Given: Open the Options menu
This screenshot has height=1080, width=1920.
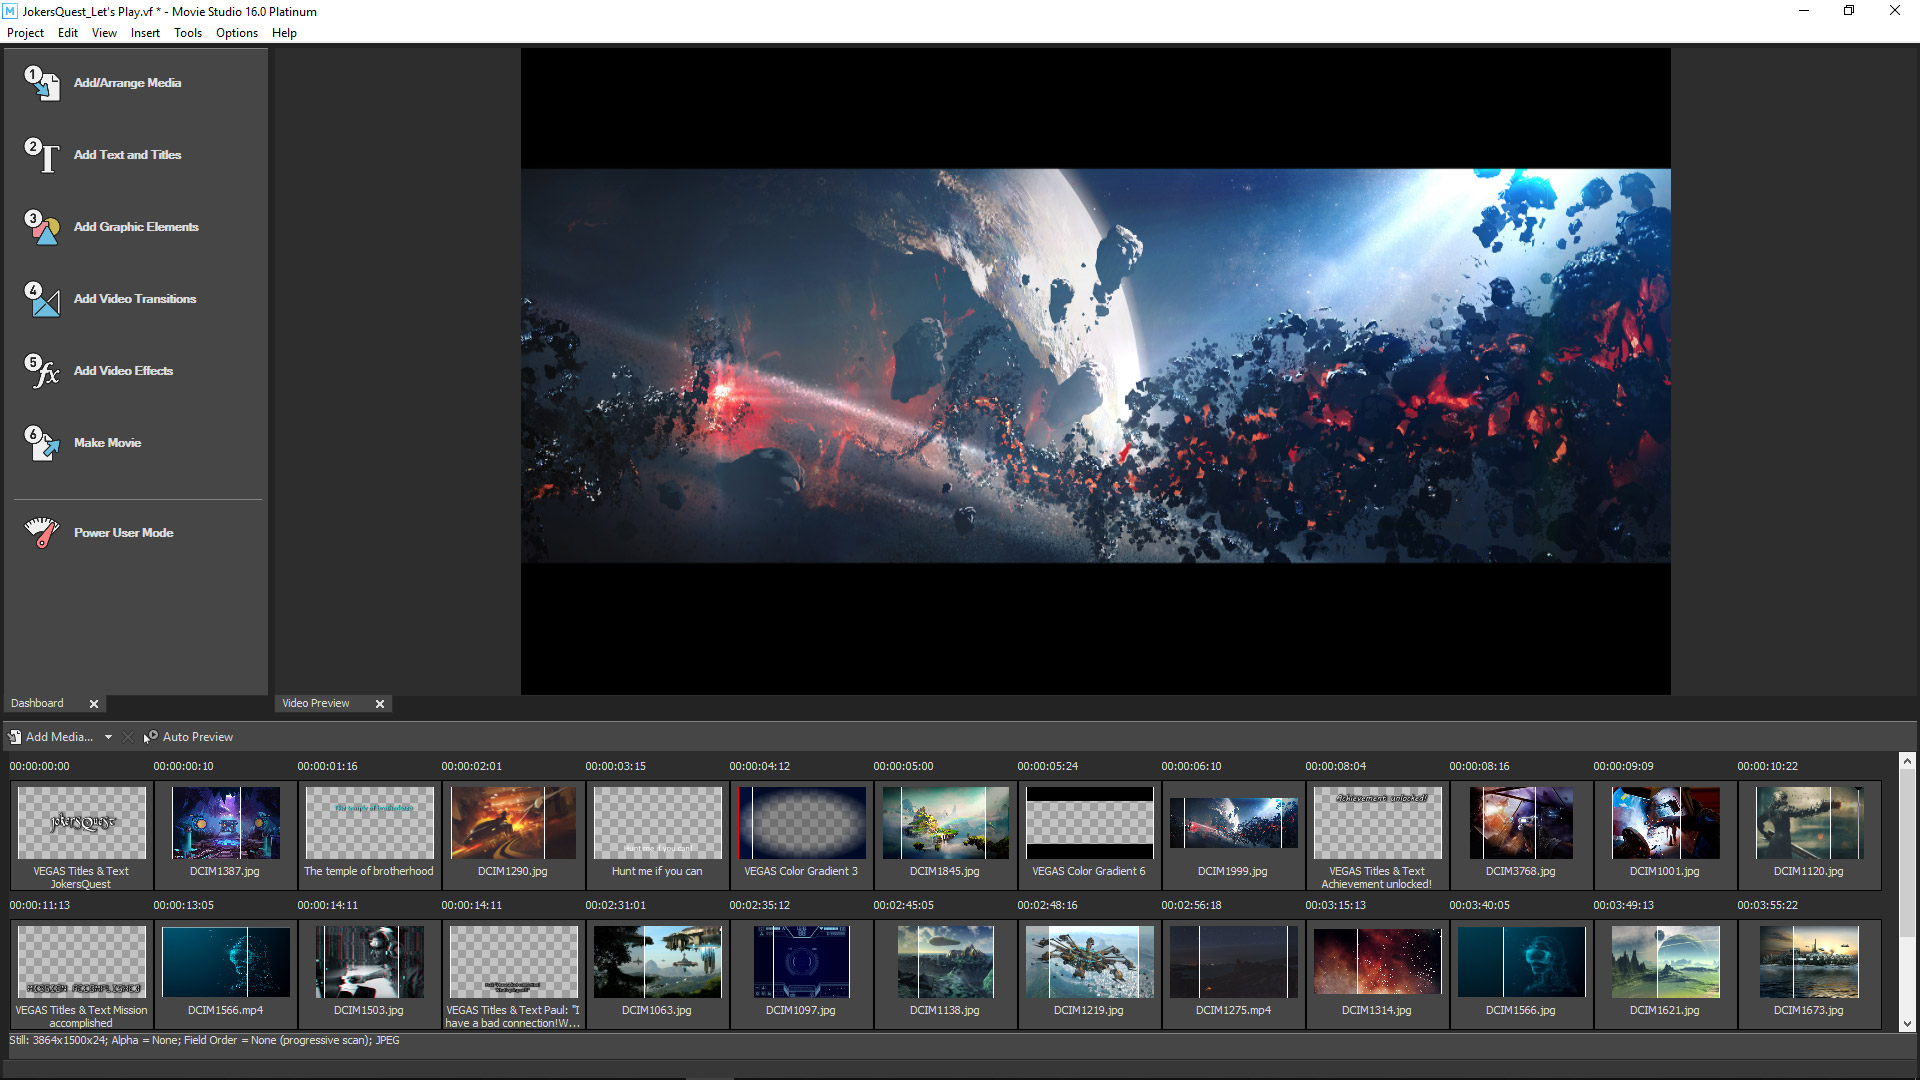Looking at the screenshot, I should [236, 33].
